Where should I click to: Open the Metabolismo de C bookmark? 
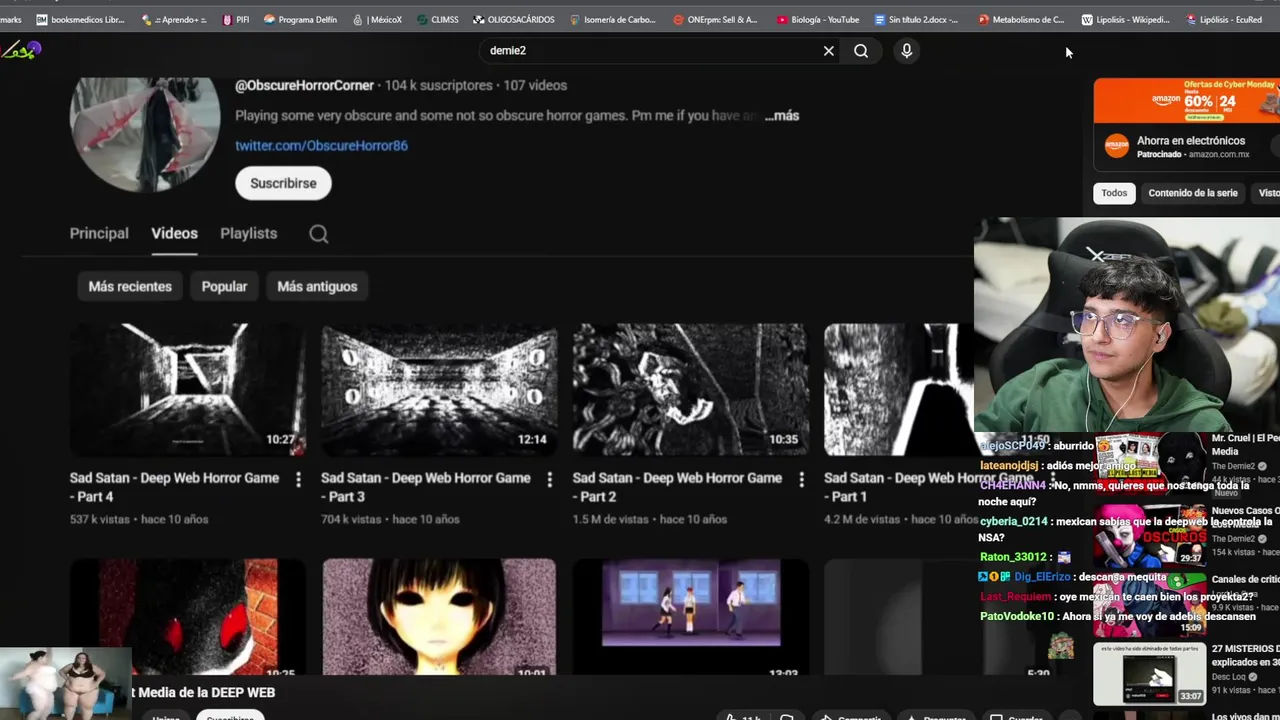point(1021,19)
